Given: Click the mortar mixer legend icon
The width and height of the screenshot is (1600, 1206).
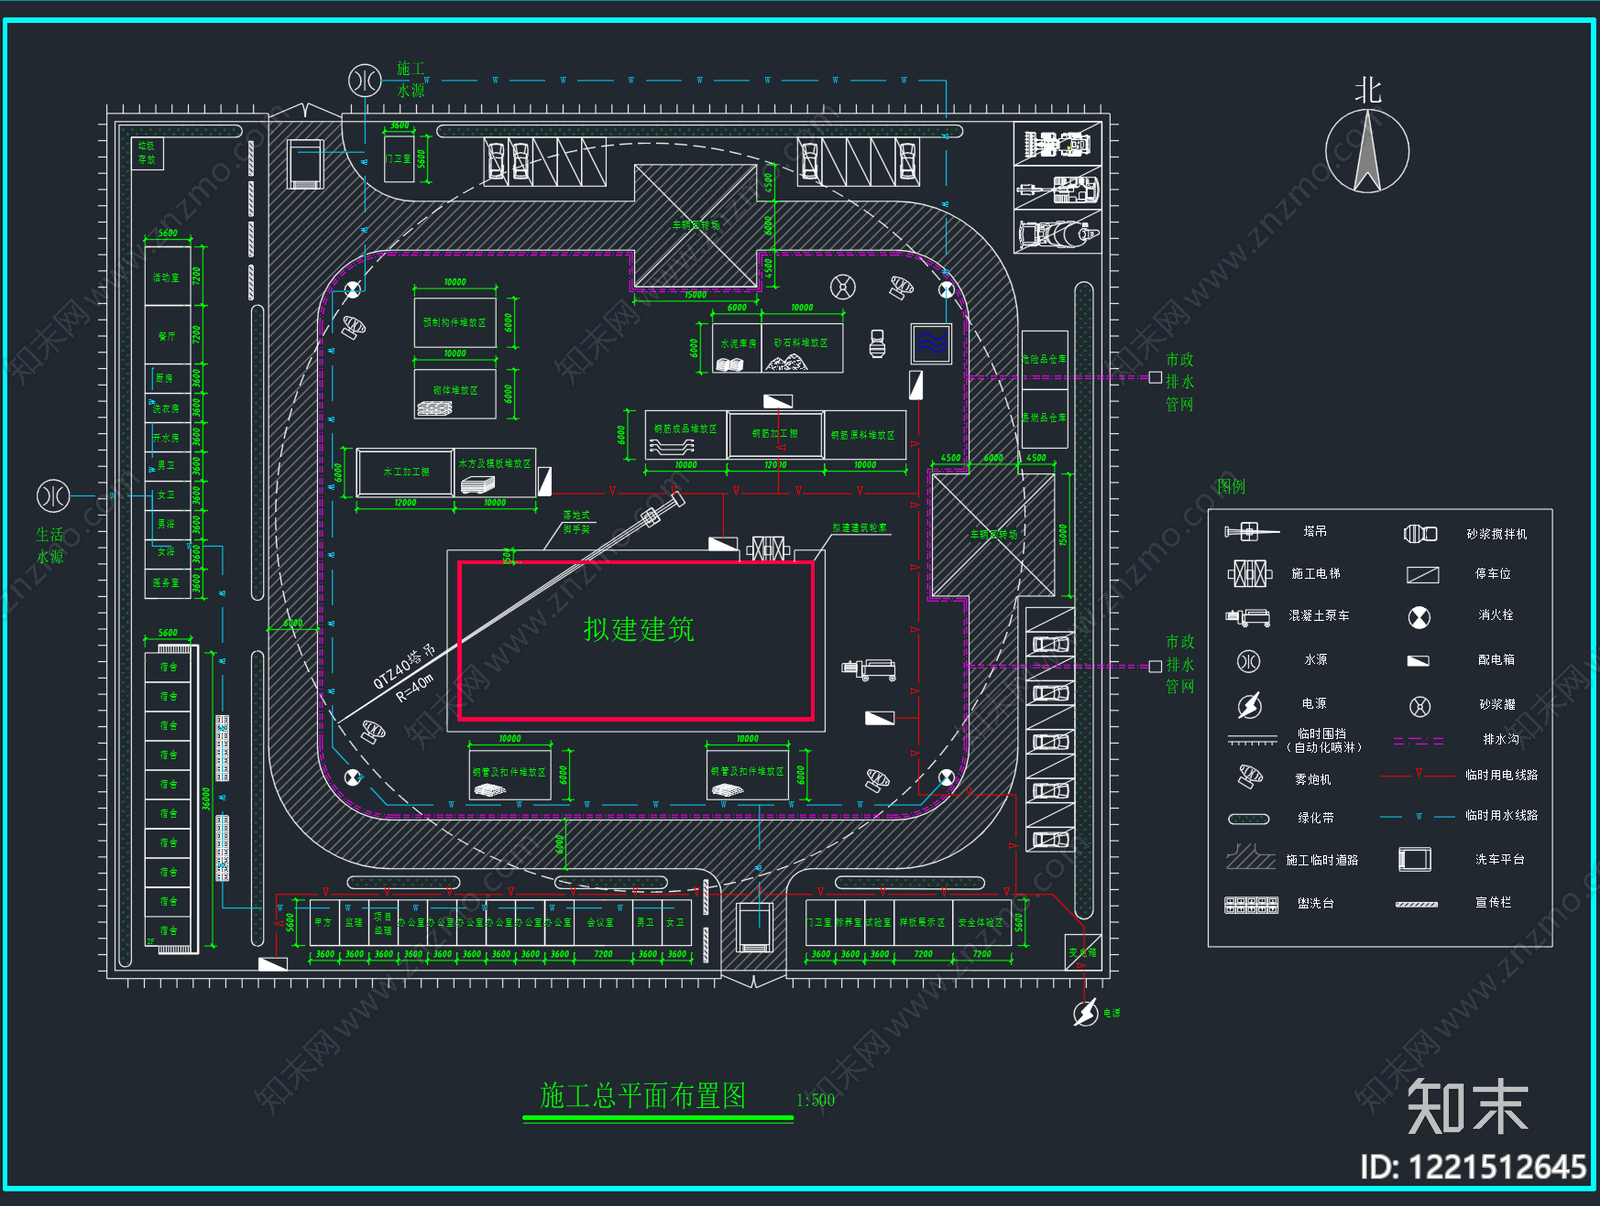Looking at the screenshot, I should point(1420,534).
